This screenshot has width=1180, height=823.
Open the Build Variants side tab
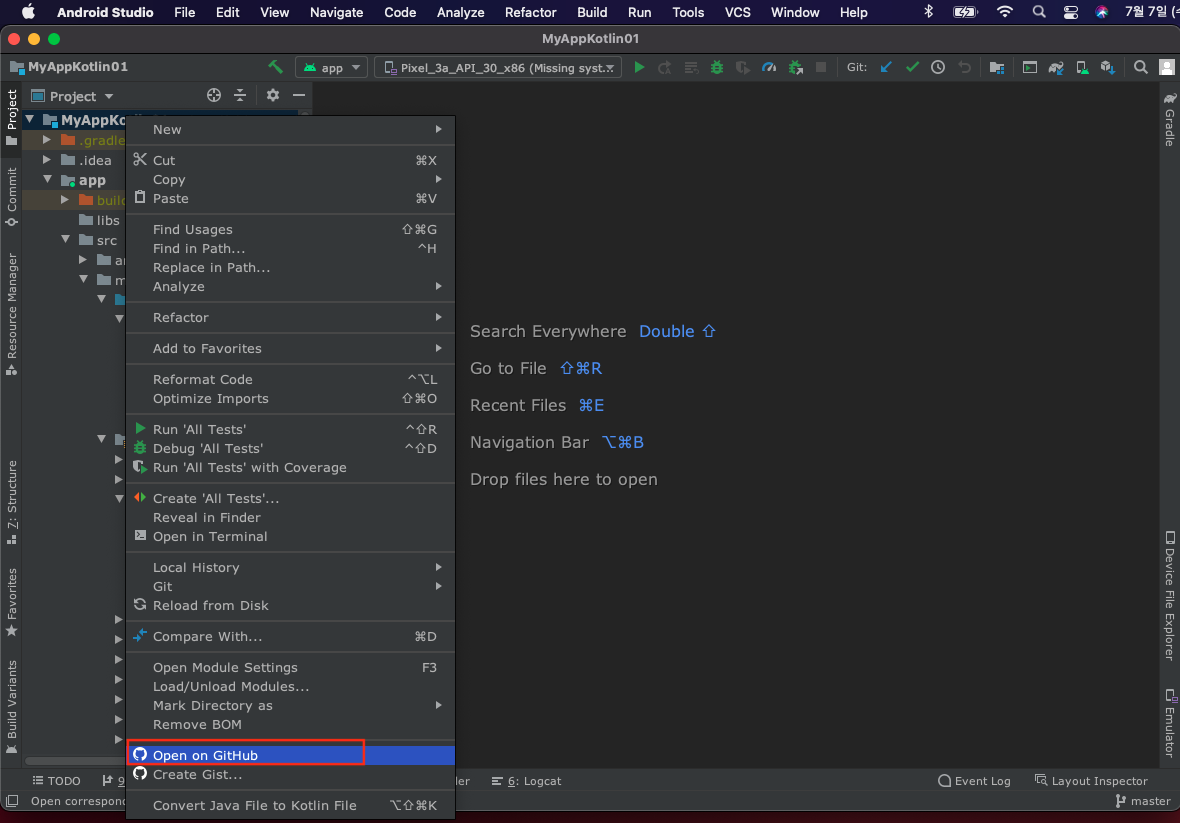11,706
